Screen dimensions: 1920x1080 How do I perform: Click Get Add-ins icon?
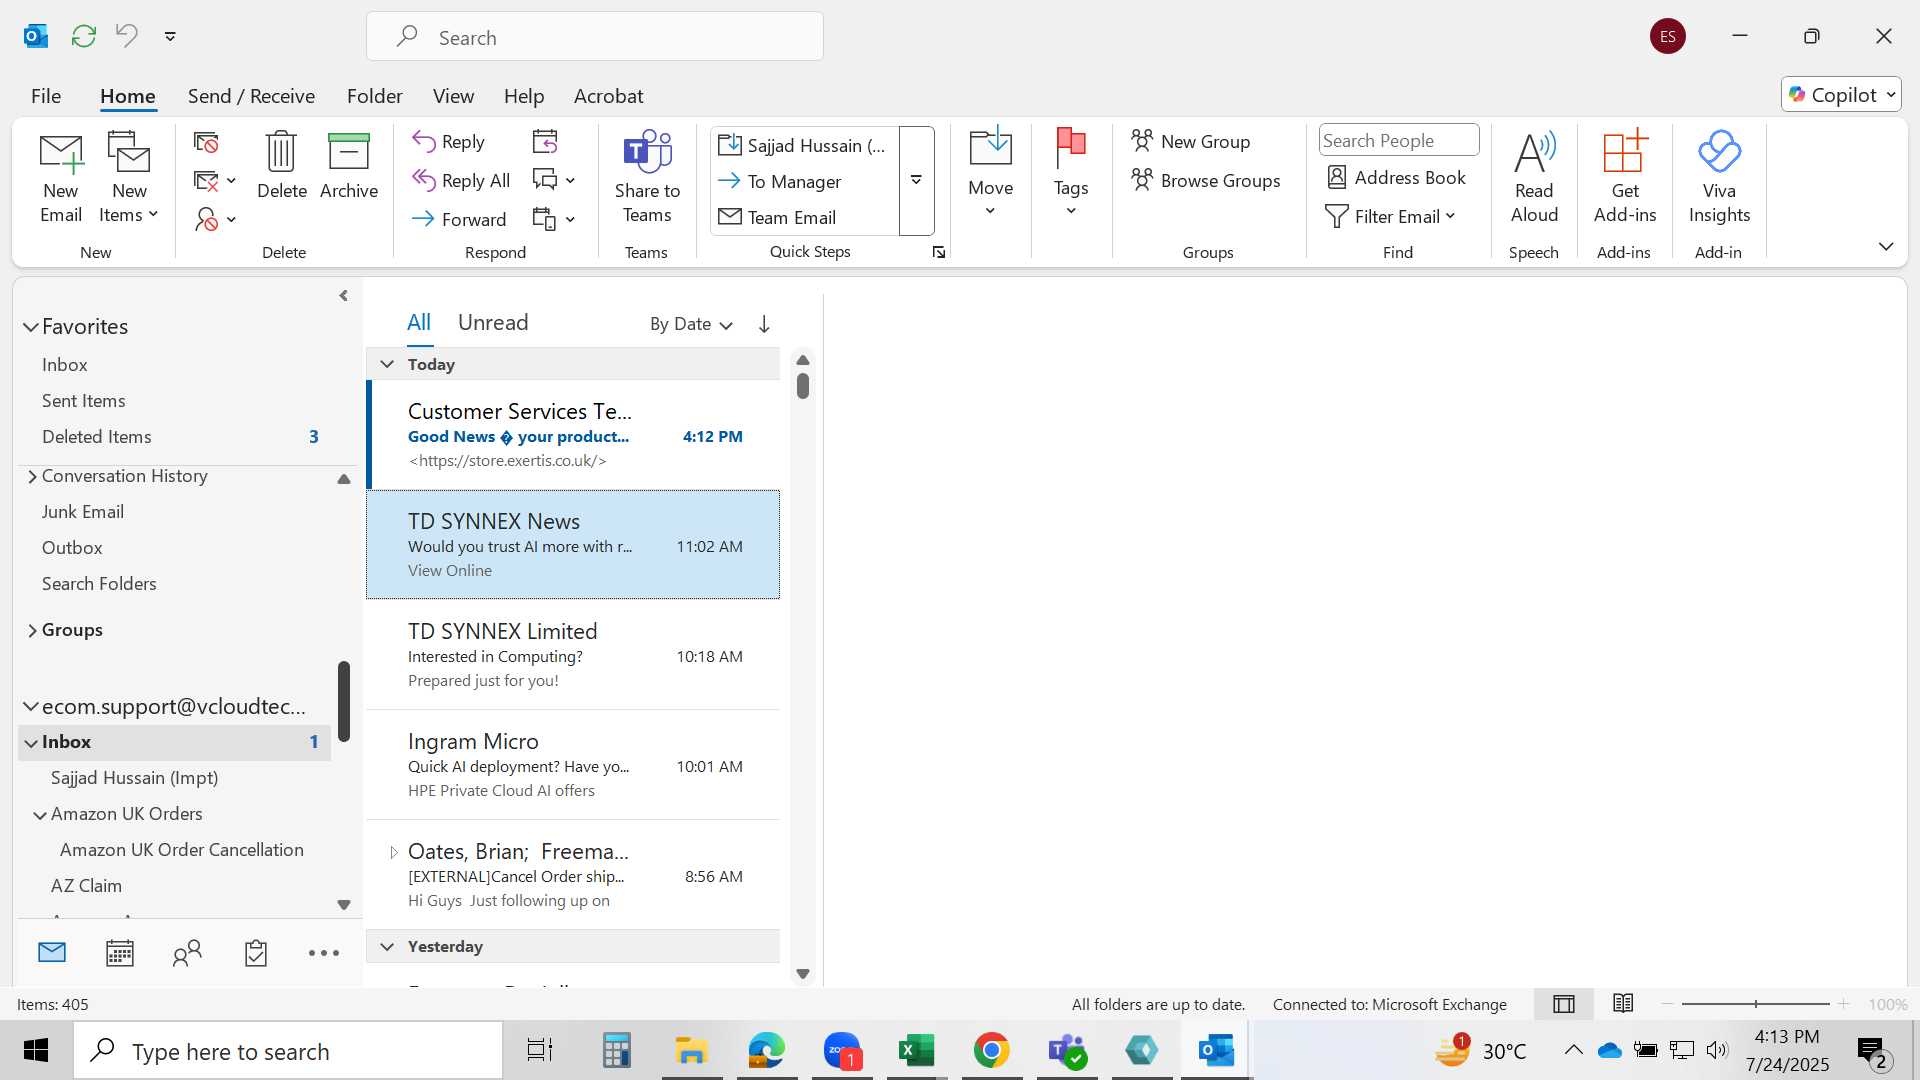pos(1624,178)
